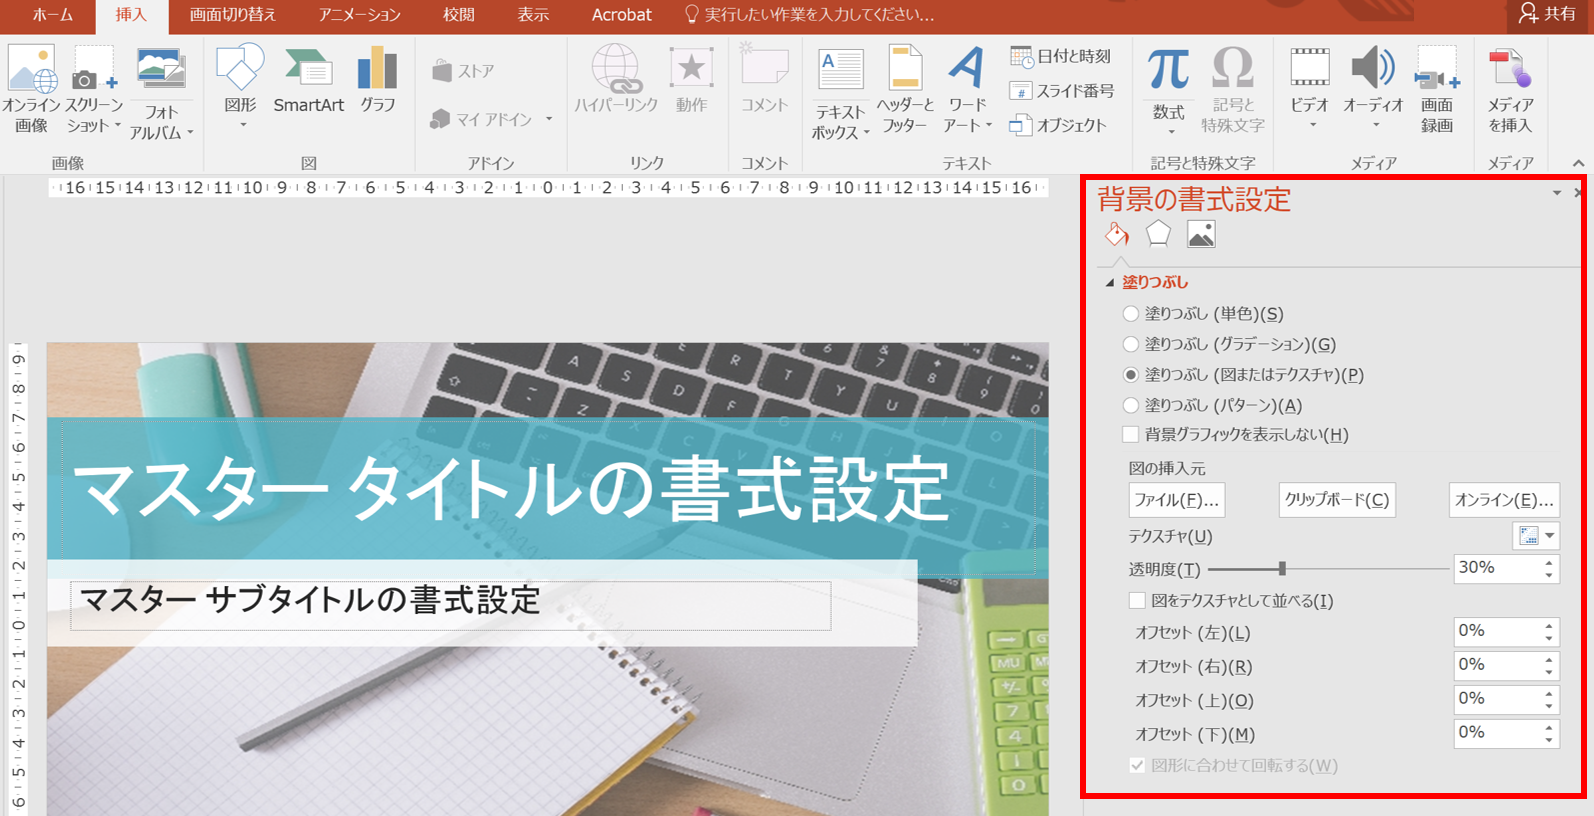Open the Acrobat tab
Screen dimensions: 1594x816
click(621, 15)
